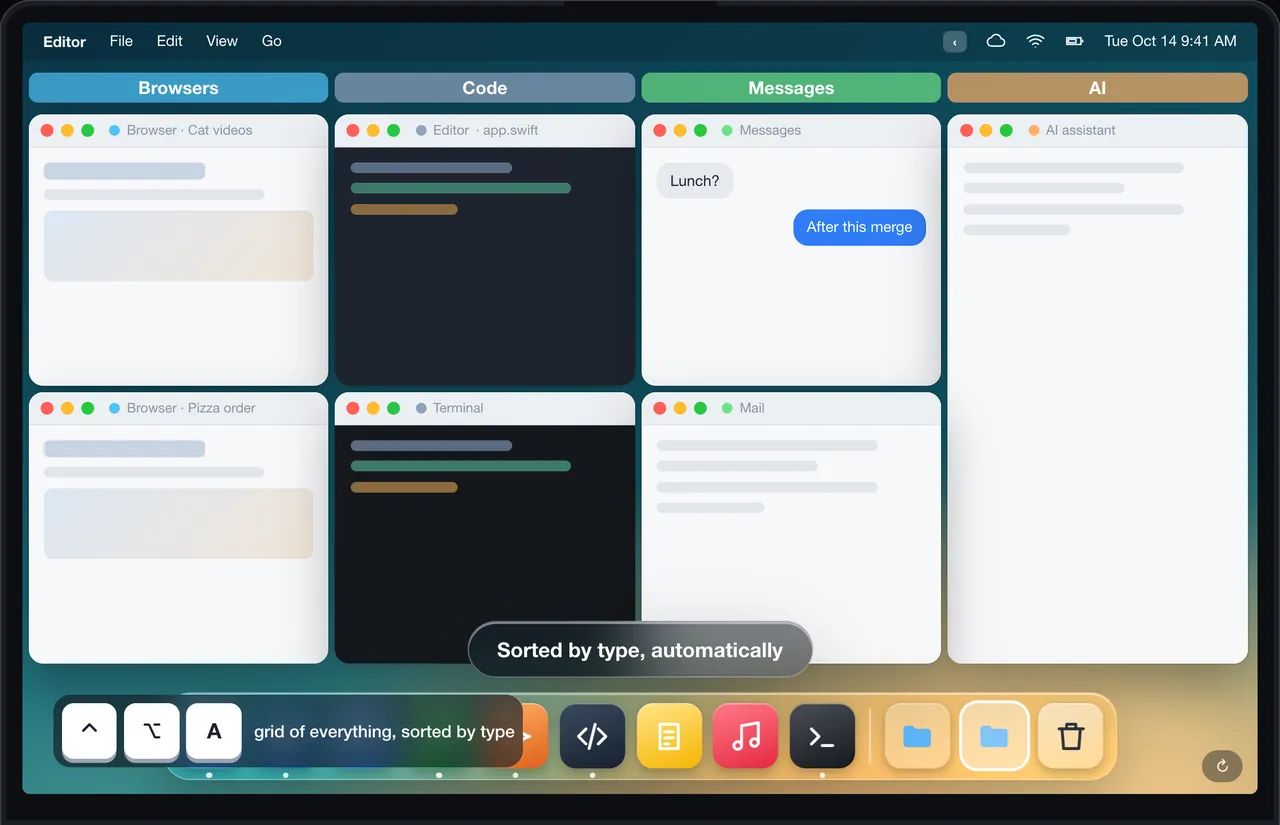Open the Edit menu
The image size is (1280, 825).
pos(170,41)
